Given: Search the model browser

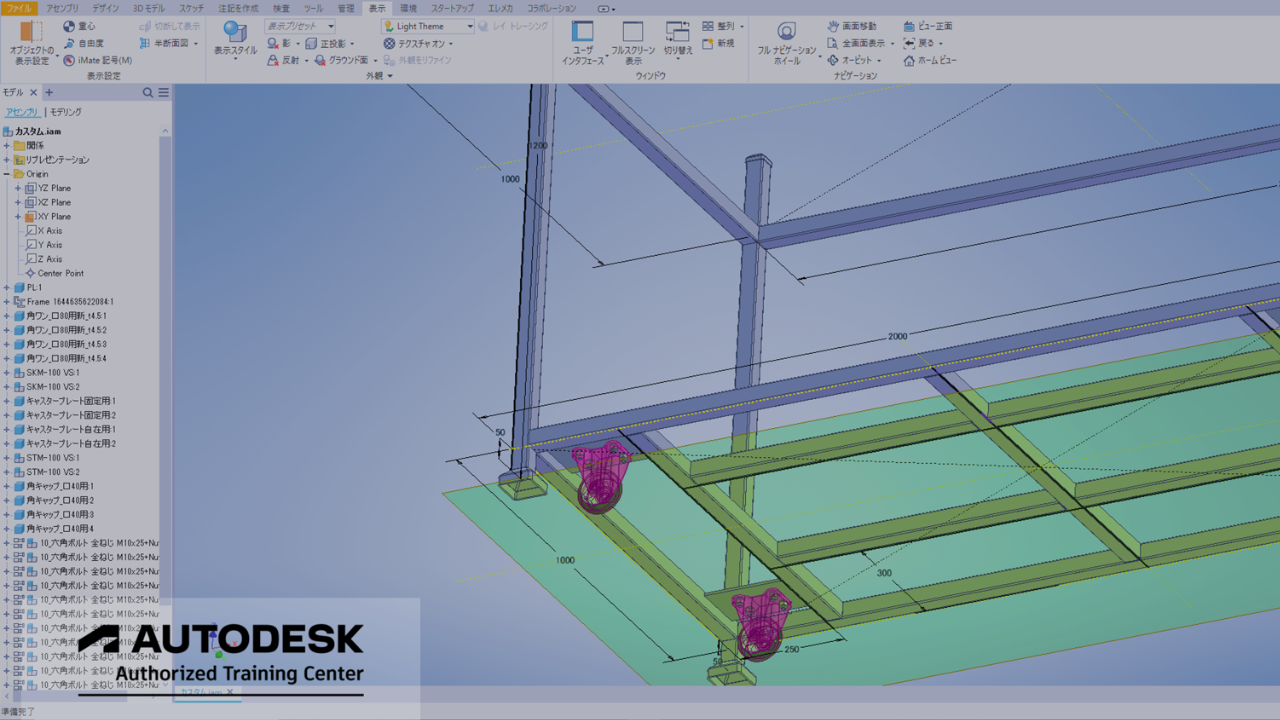Looking at the screenshot, I should (148, 92).
